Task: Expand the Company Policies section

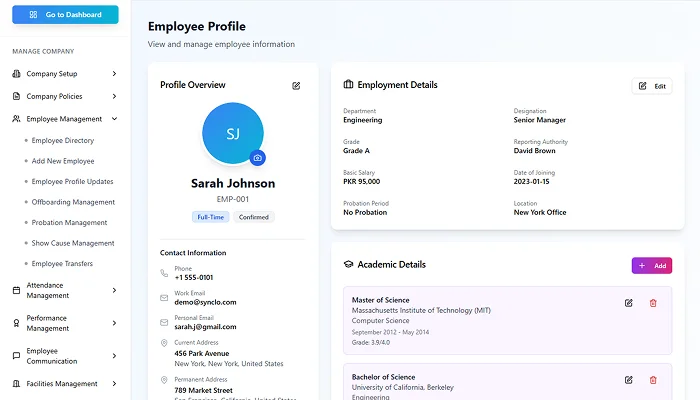Action: pyautogui.click(x=114, y=97)
